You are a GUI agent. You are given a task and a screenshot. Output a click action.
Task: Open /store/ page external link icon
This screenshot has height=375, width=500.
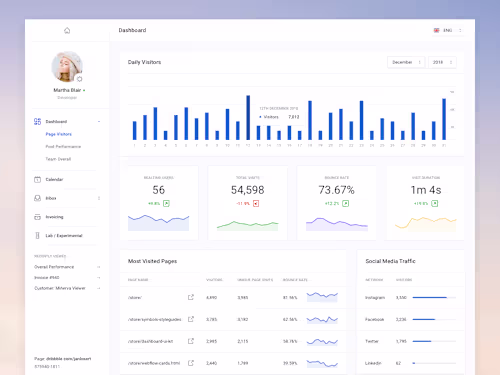tap(191, 297)
